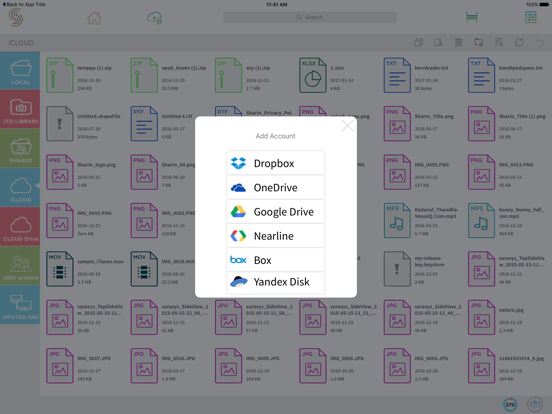Select IMG_0520.JPG file icon
The image size is (552, 414).
coord(144,366)
